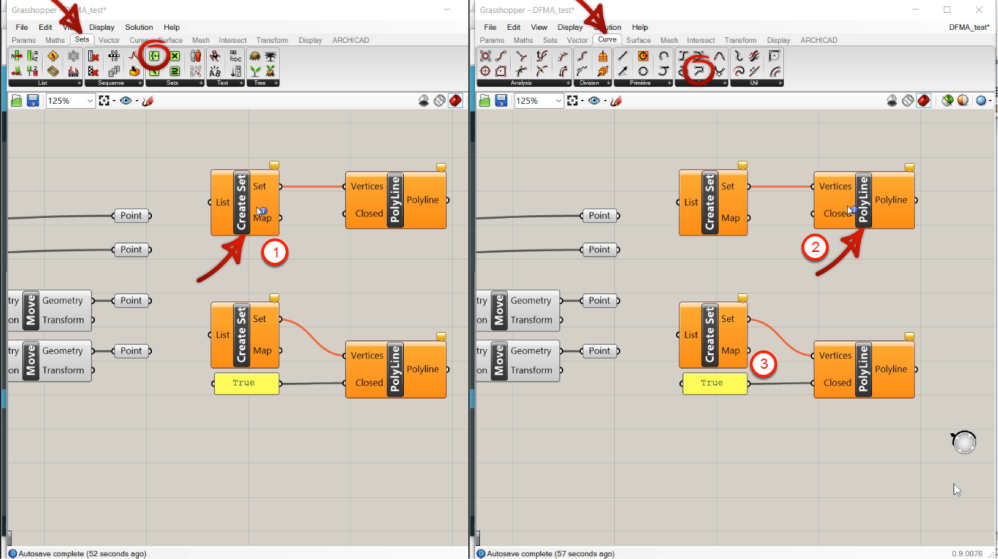Click the document preview color sphere in right window
Image resolution: width=998 pixels, height=559 pixels.
point(963,101)
